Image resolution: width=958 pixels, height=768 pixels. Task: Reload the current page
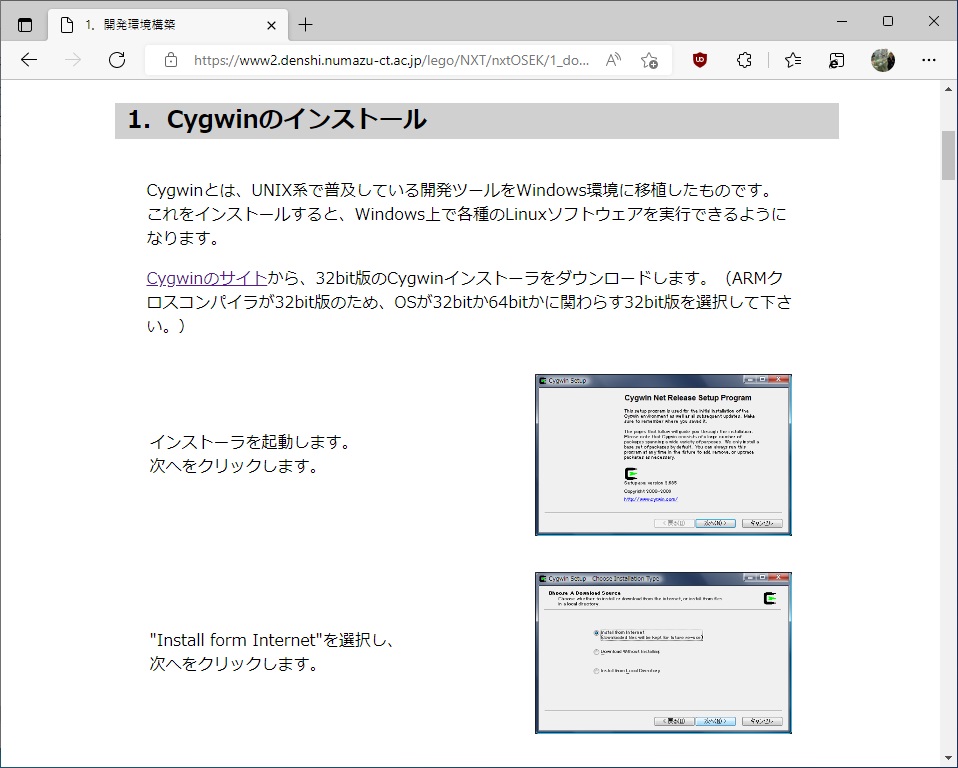point(117,60)
